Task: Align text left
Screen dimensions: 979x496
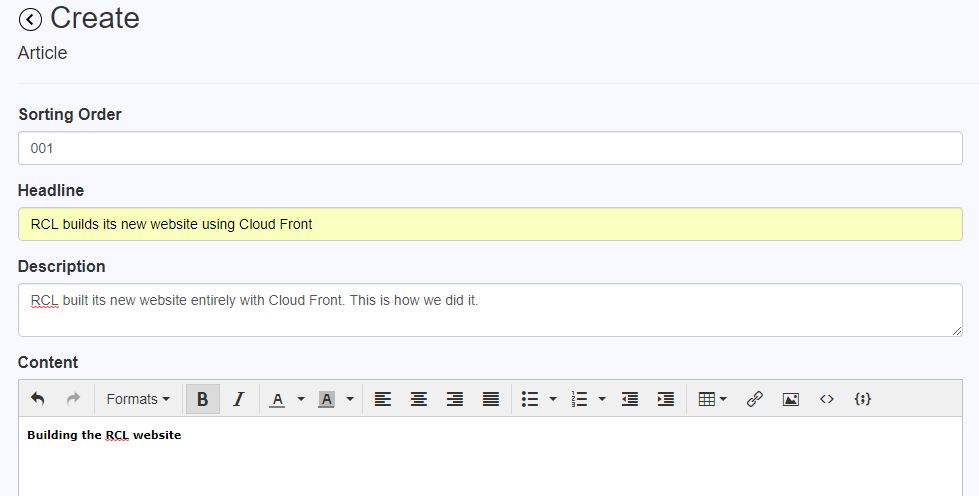Action: point(383,399)
